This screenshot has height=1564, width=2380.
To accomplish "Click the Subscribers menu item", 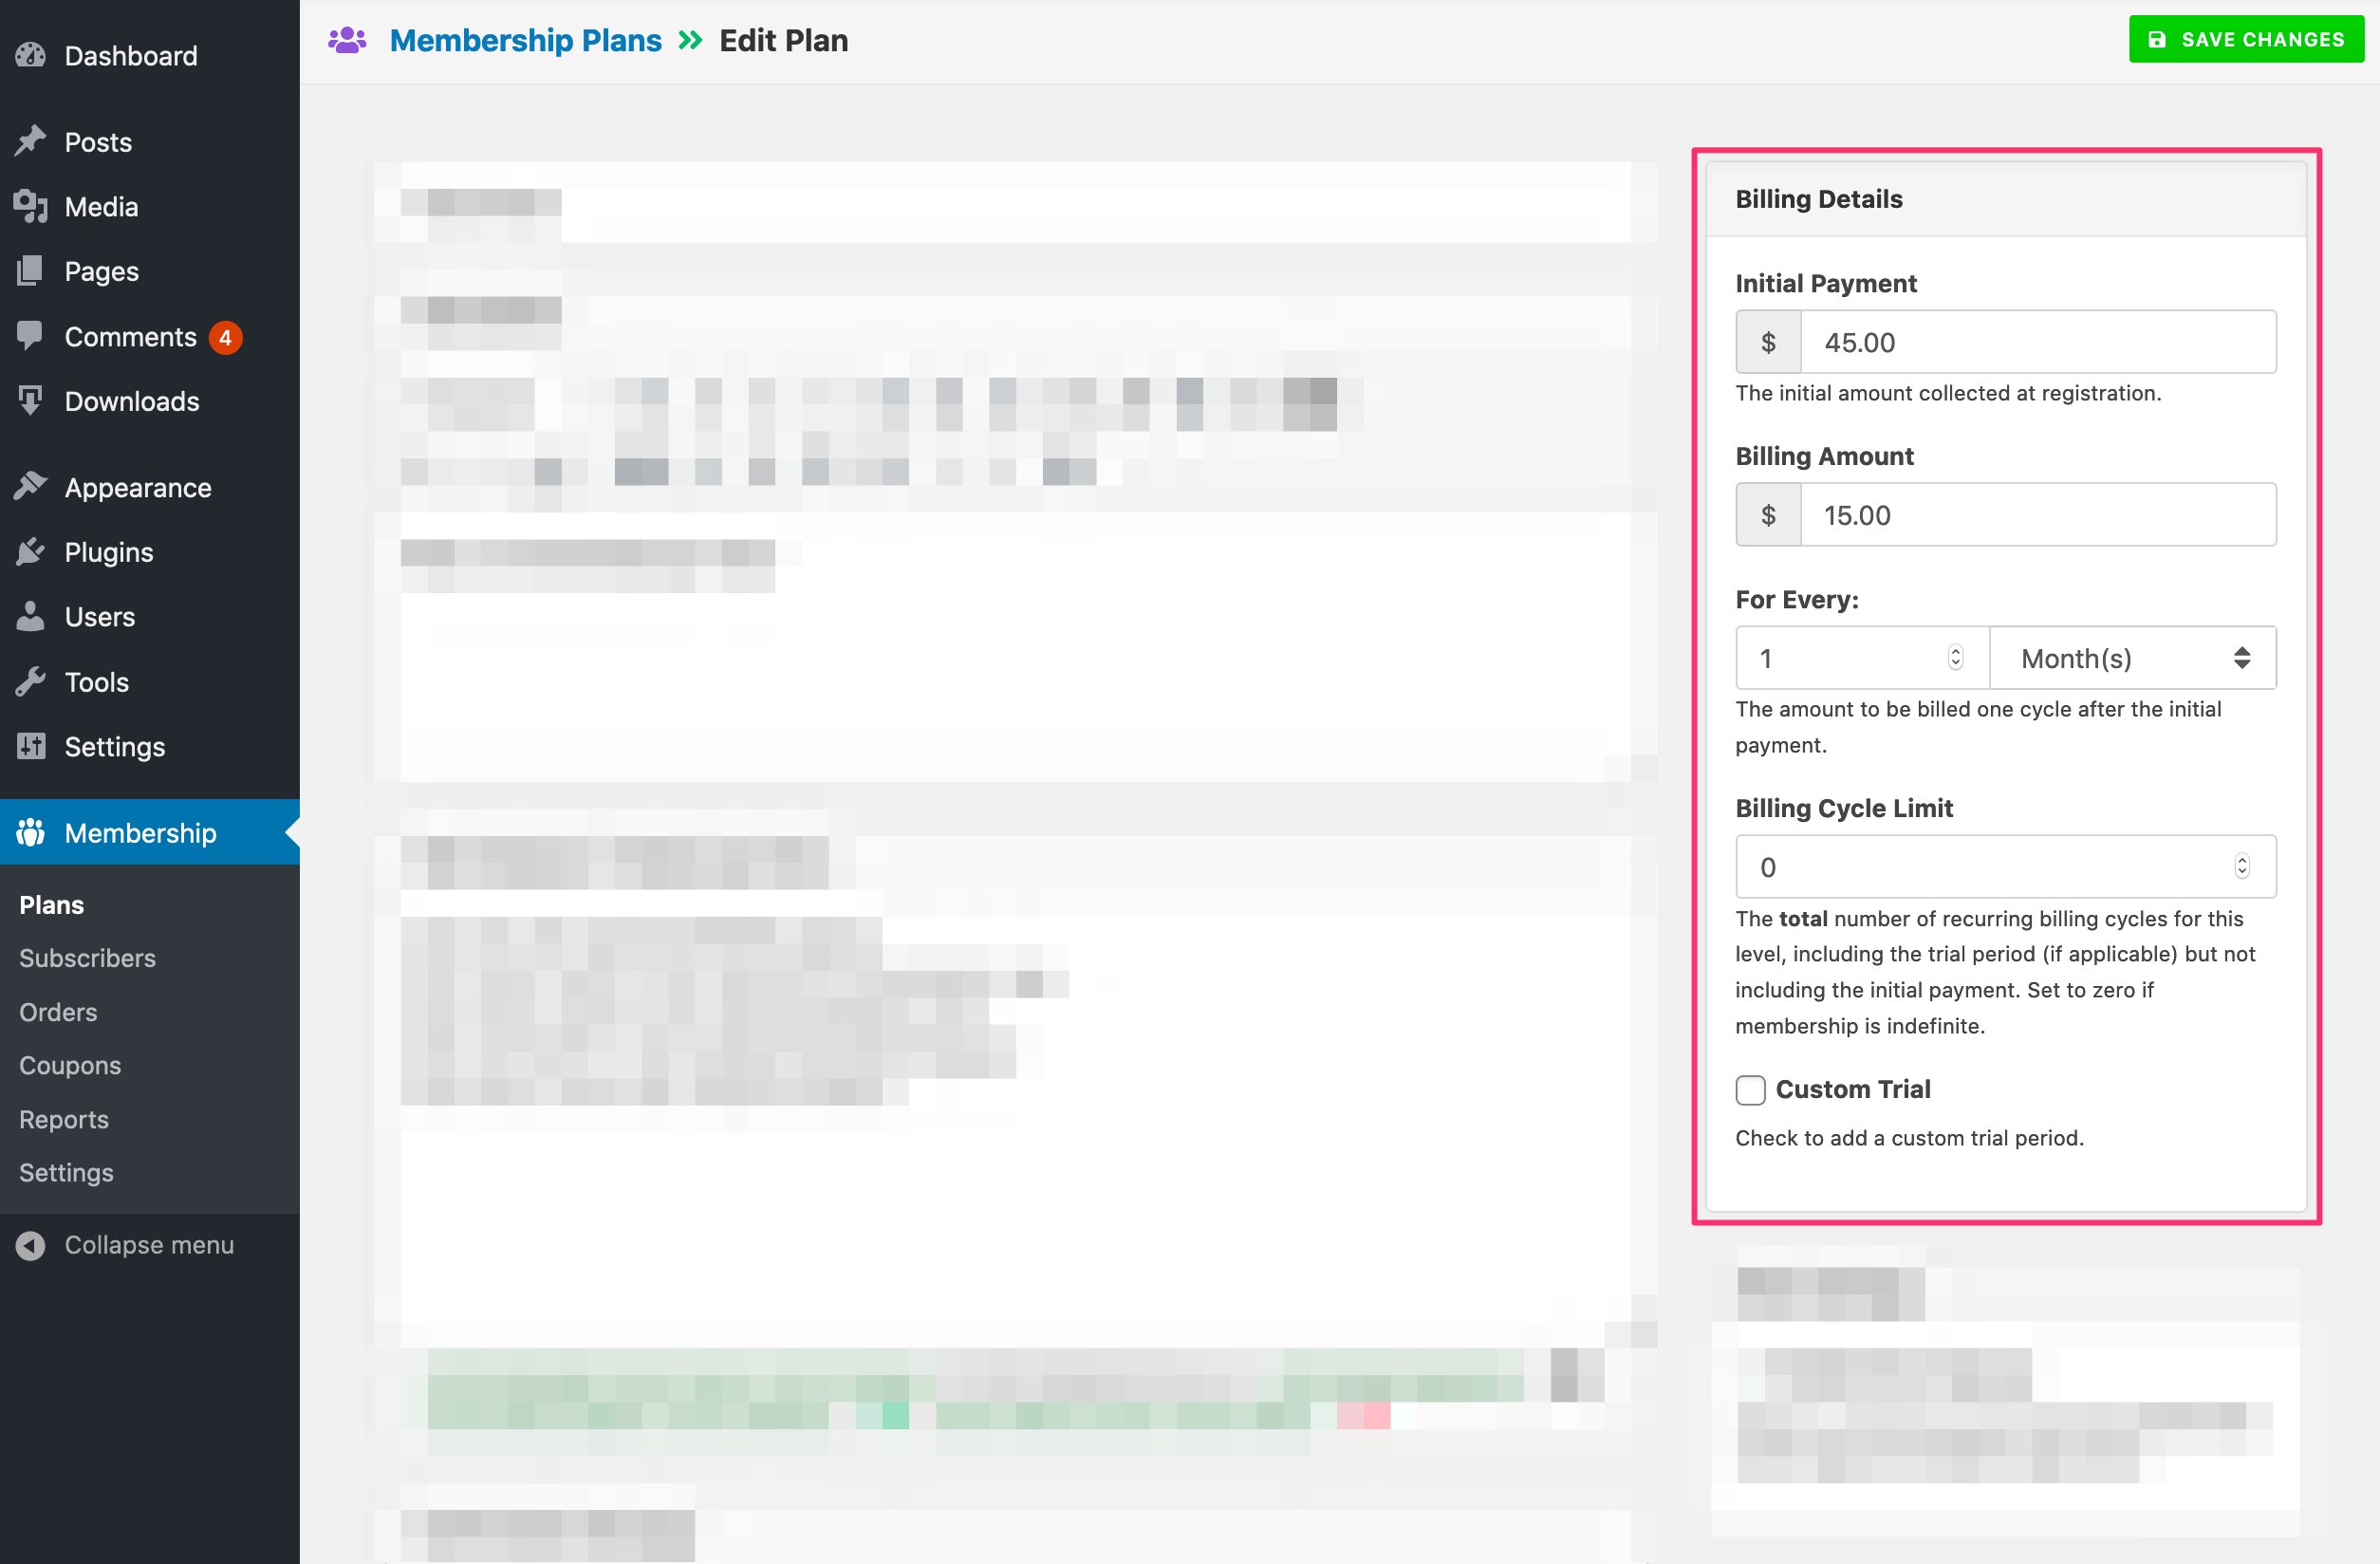I will pos(87,957).
